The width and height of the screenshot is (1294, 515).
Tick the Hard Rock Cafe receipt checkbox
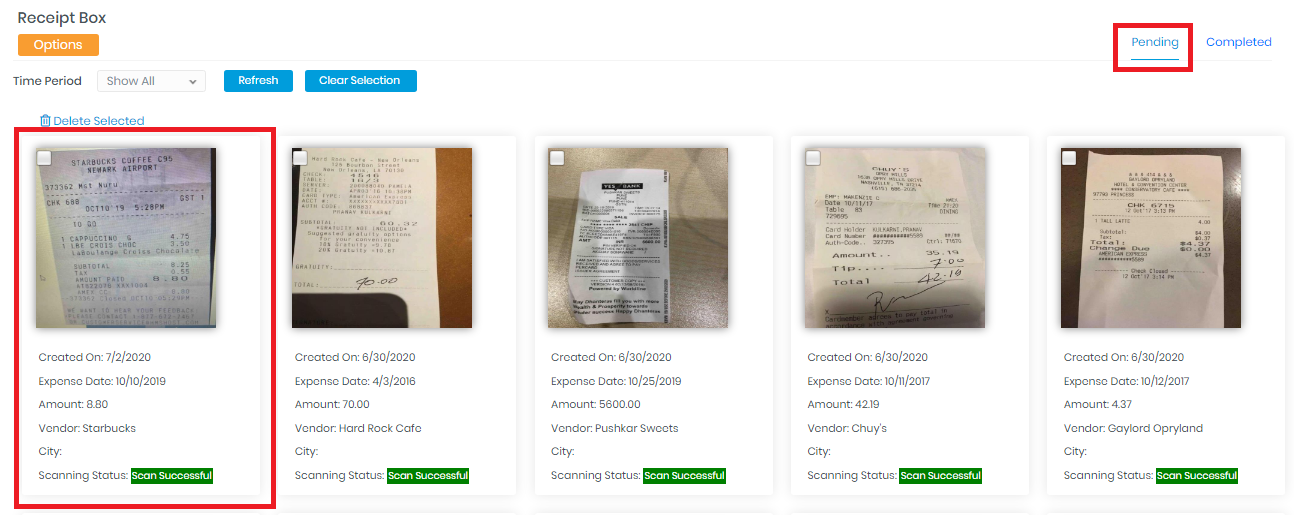(x=300, y=158)
